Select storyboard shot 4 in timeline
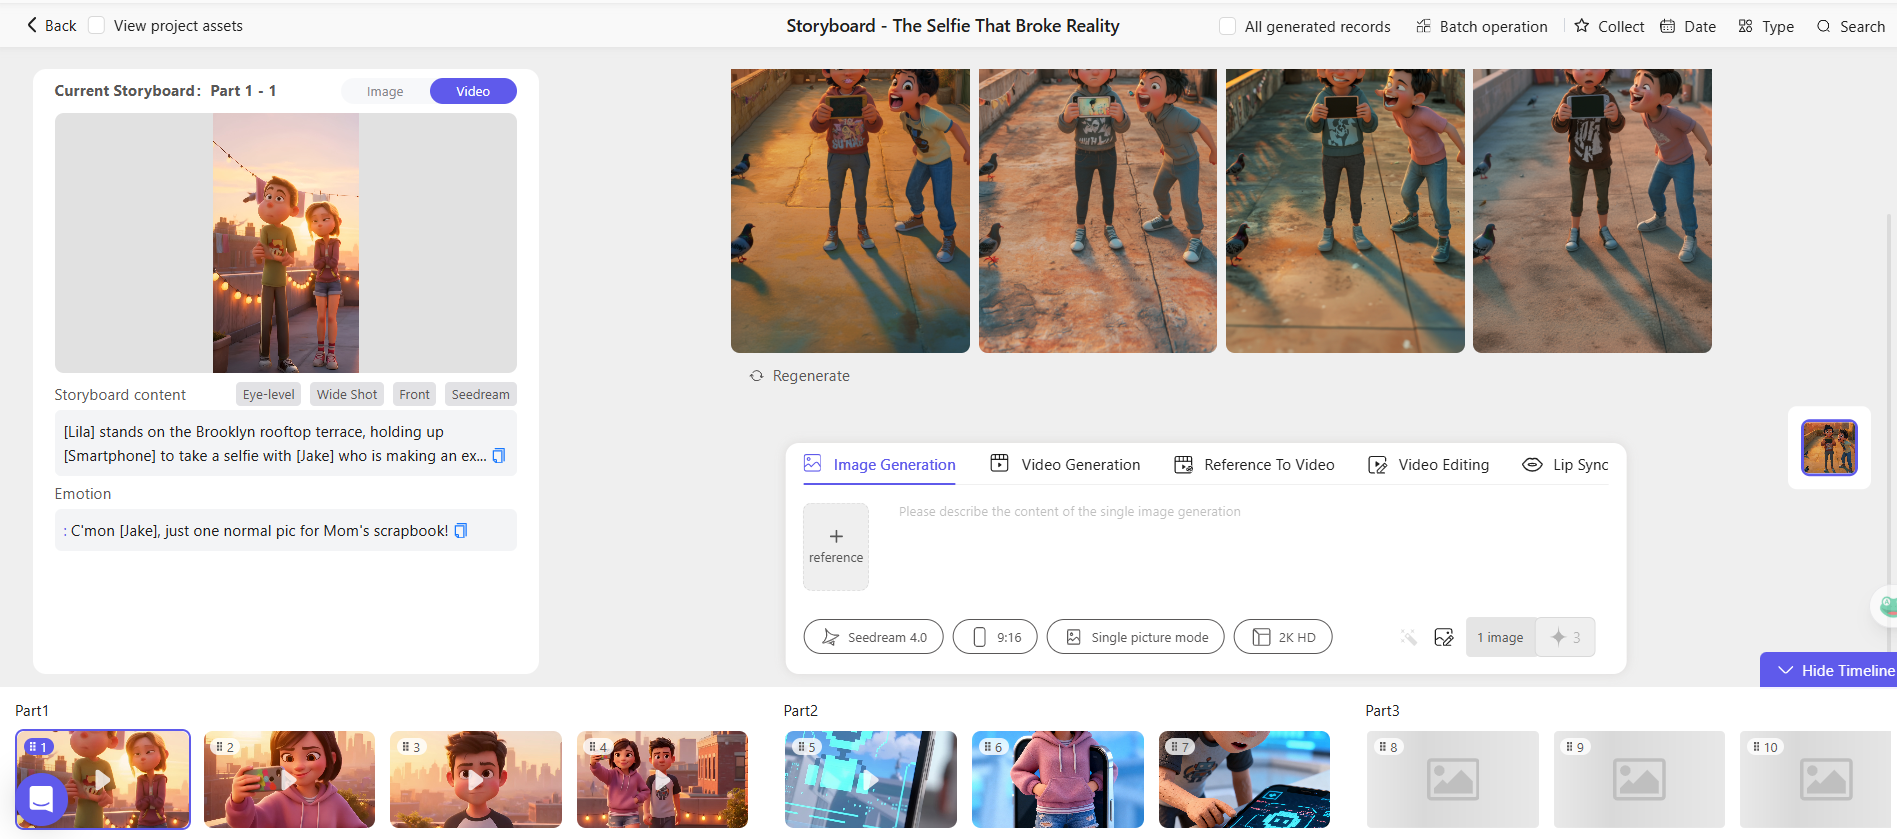The image size is (1897, 839). [x=662, y=779]
